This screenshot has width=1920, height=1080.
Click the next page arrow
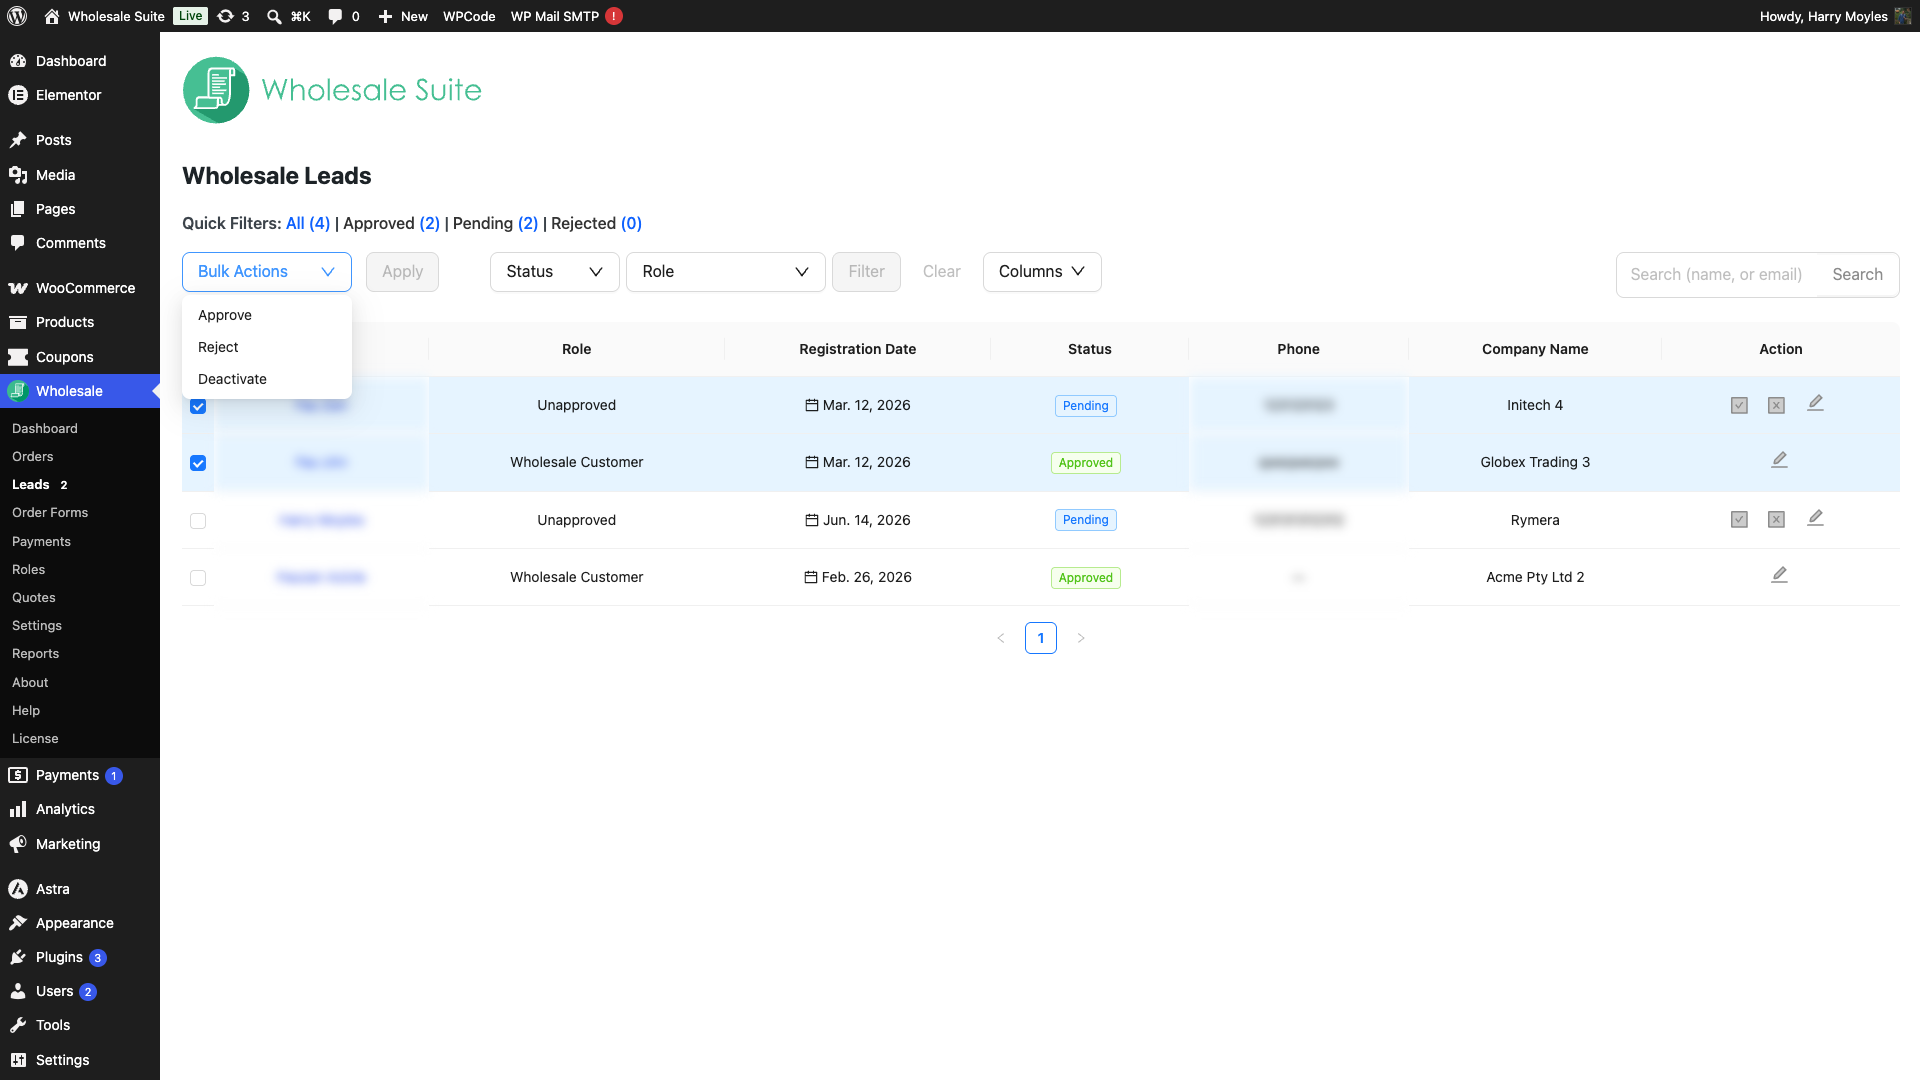pyautogui.click(x=1081, y=638)
